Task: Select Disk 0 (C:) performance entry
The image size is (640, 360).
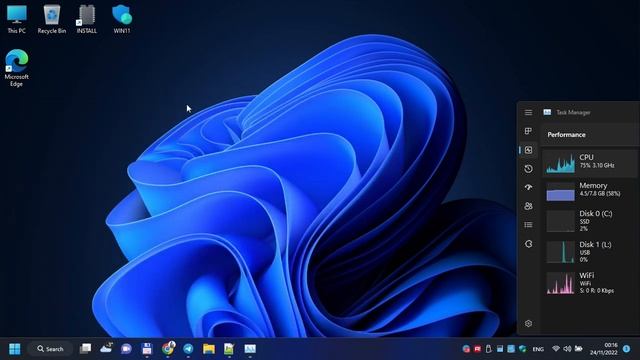Action: (590, 221)
